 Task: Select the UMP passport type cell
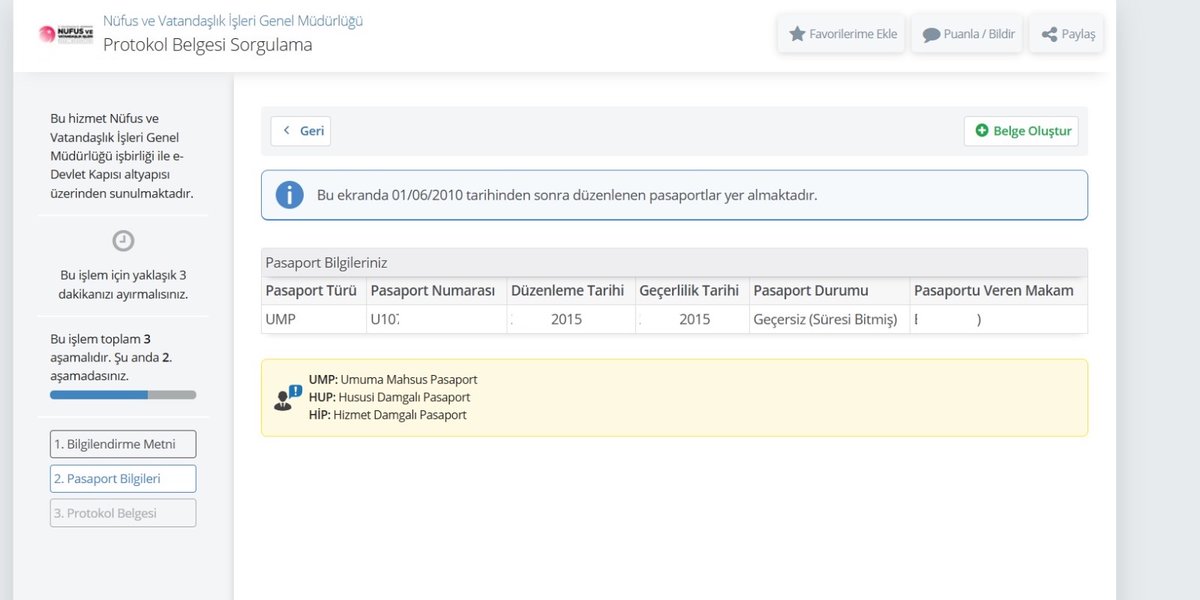pyautogui.click(x=313, y=320)
